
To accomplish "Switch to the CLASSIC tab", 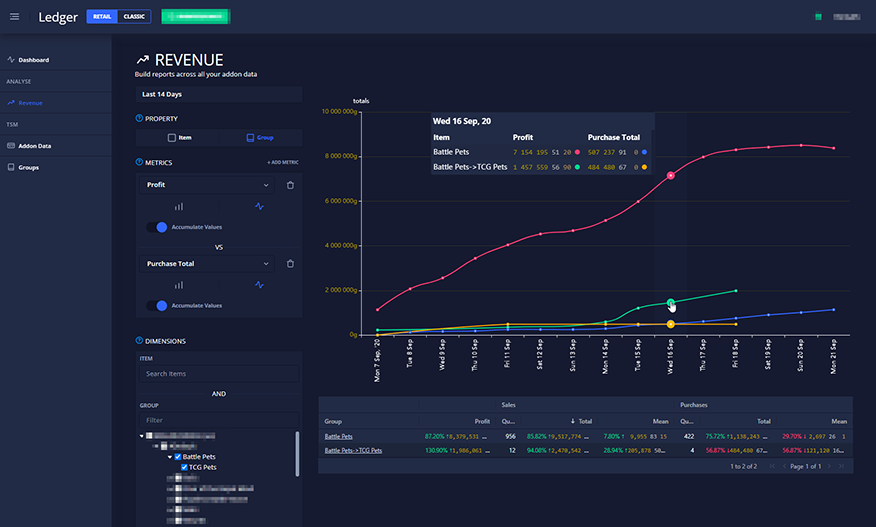I will point(134,17).
